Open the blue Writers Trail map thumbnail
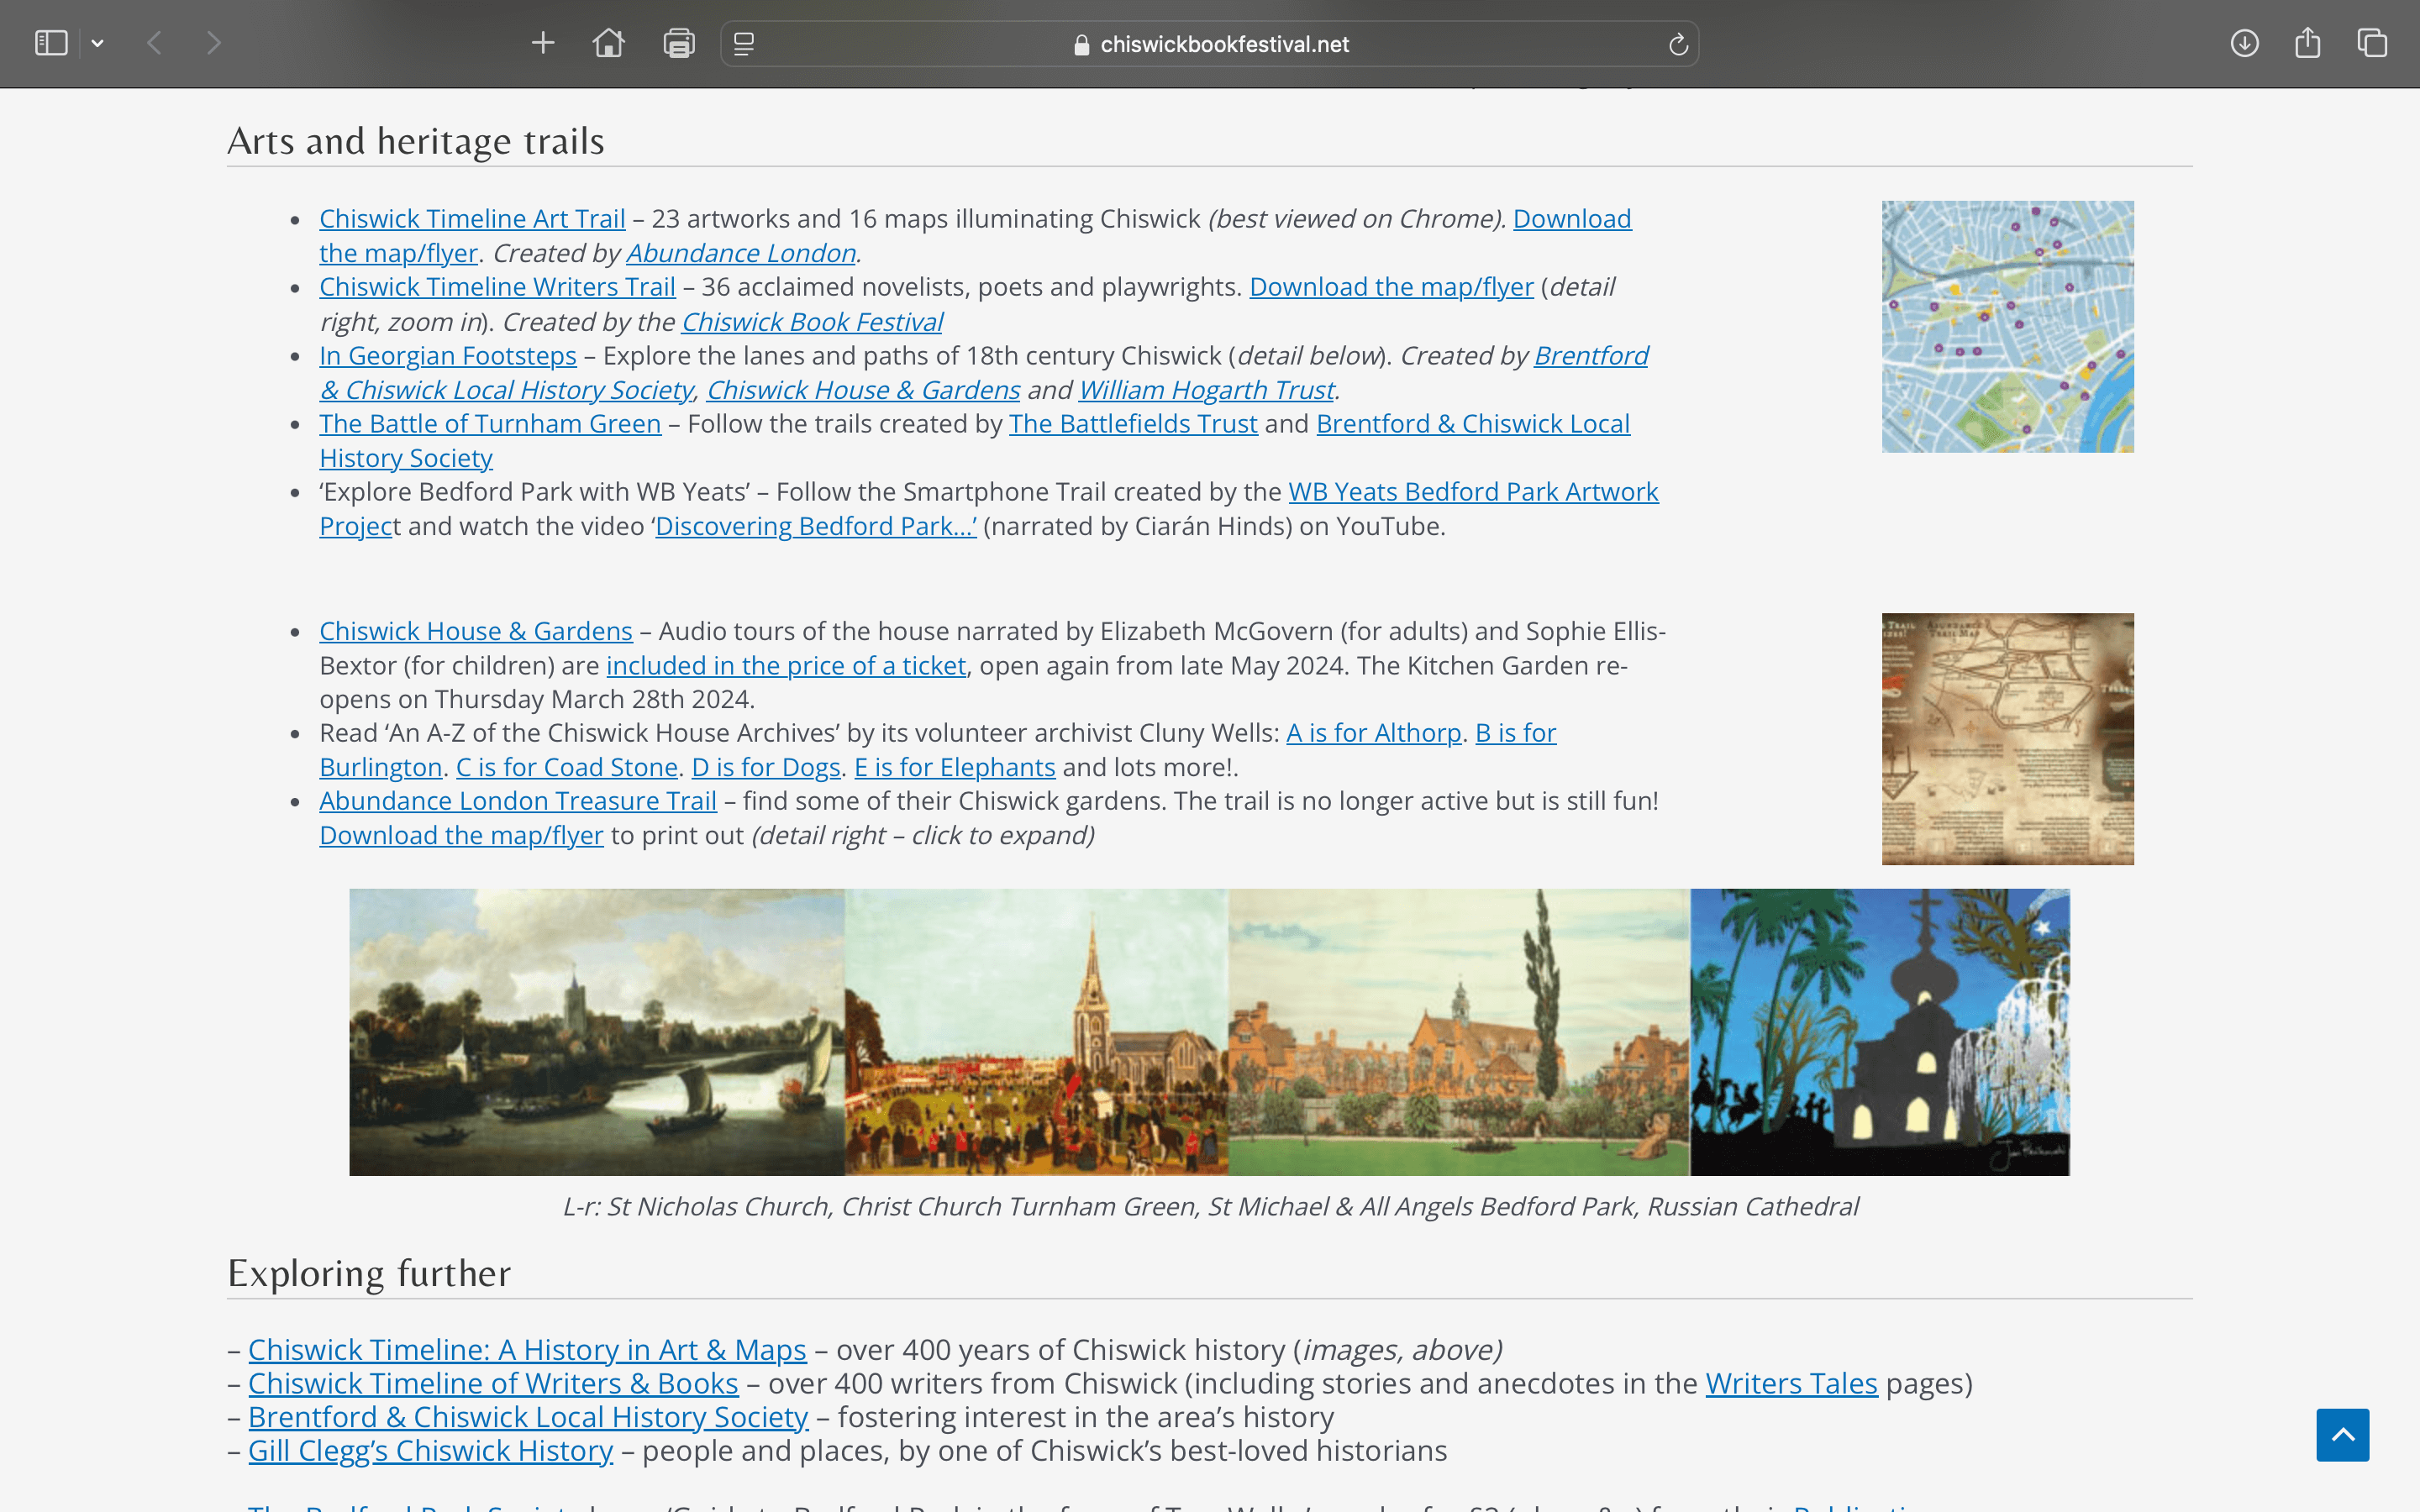 2007,326
